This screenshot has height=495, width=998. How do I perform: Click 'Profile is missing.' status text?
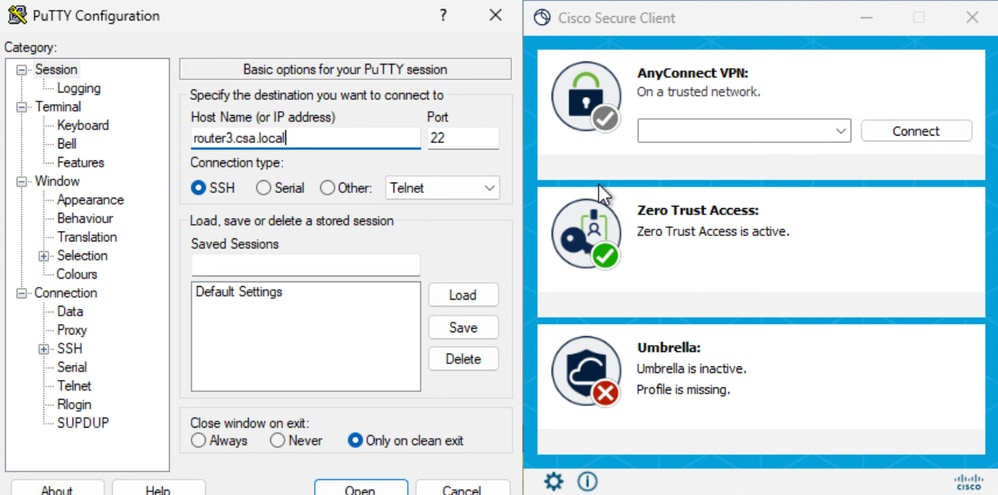click(x=684, y=389)
